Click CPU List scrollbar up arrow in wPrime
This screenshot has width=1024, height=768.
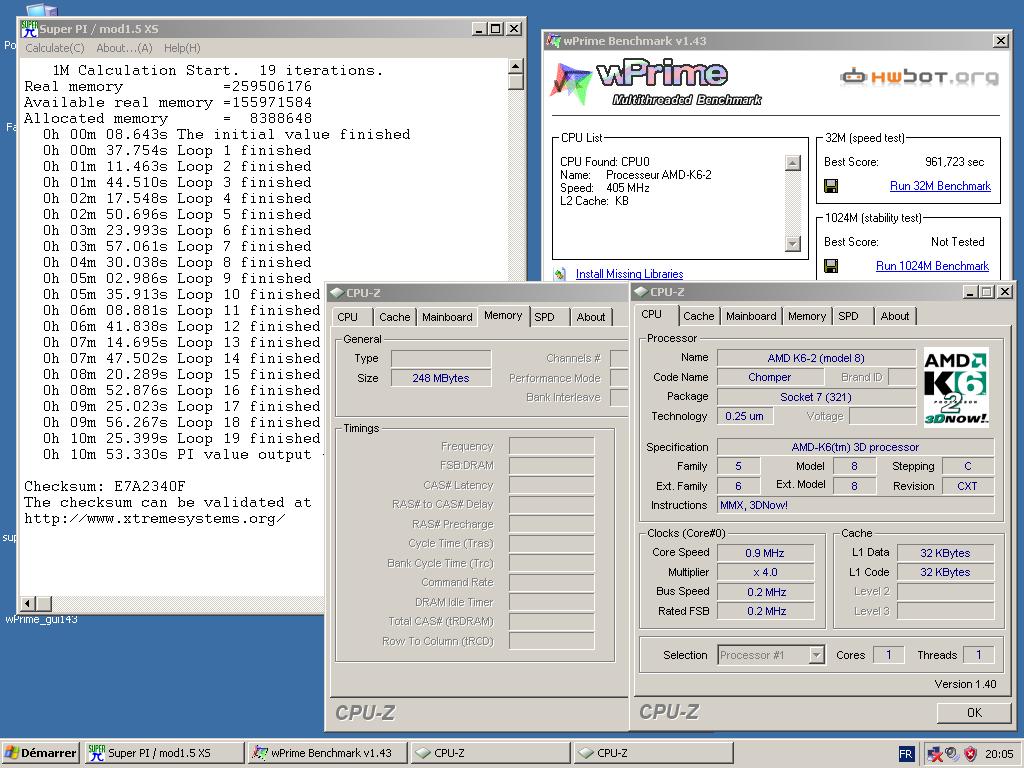[793, 163]
